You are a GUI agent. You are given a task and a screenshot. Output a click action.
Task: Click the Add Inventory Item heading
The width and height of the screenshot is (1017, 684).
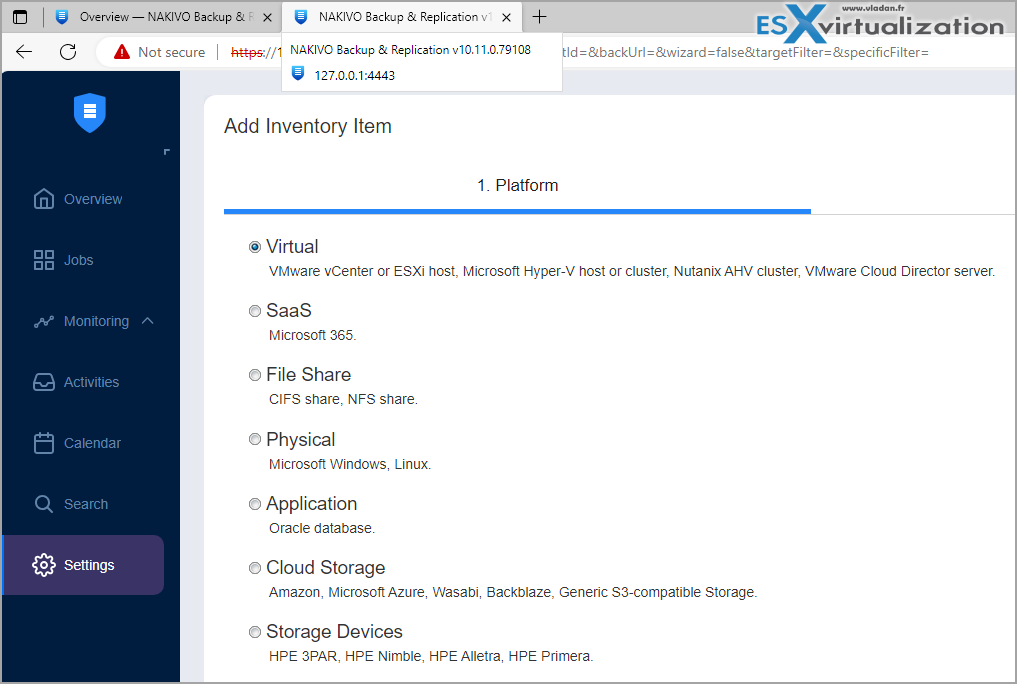tap(307, 126)
